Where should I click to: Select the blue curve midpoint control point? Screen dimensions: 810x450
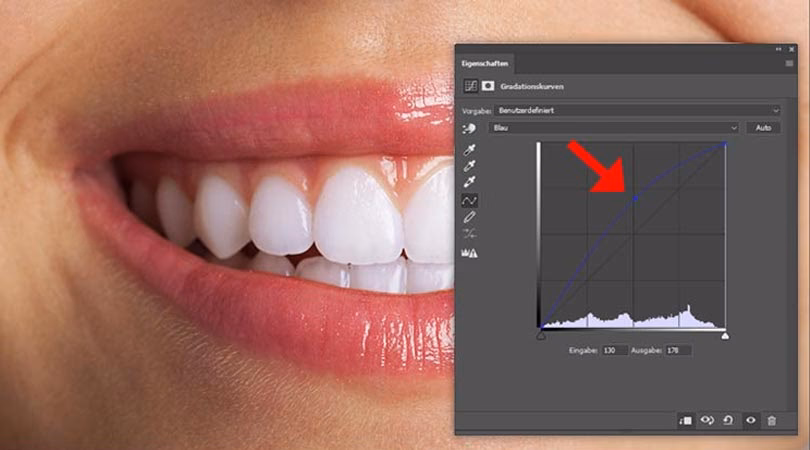click(635, 198)
